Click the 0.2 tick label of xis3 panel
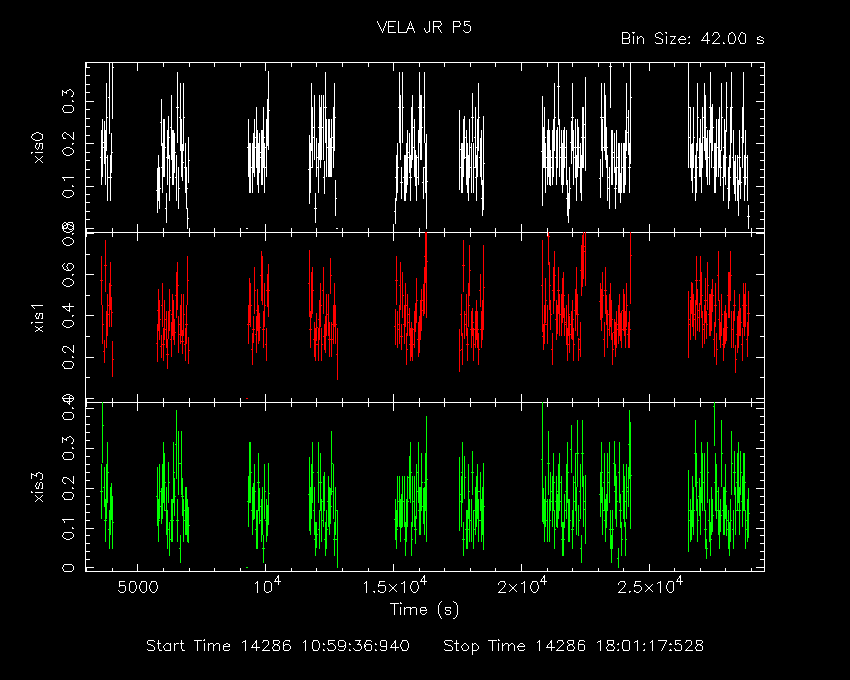850x680 pixels. [x=69, y=488]
